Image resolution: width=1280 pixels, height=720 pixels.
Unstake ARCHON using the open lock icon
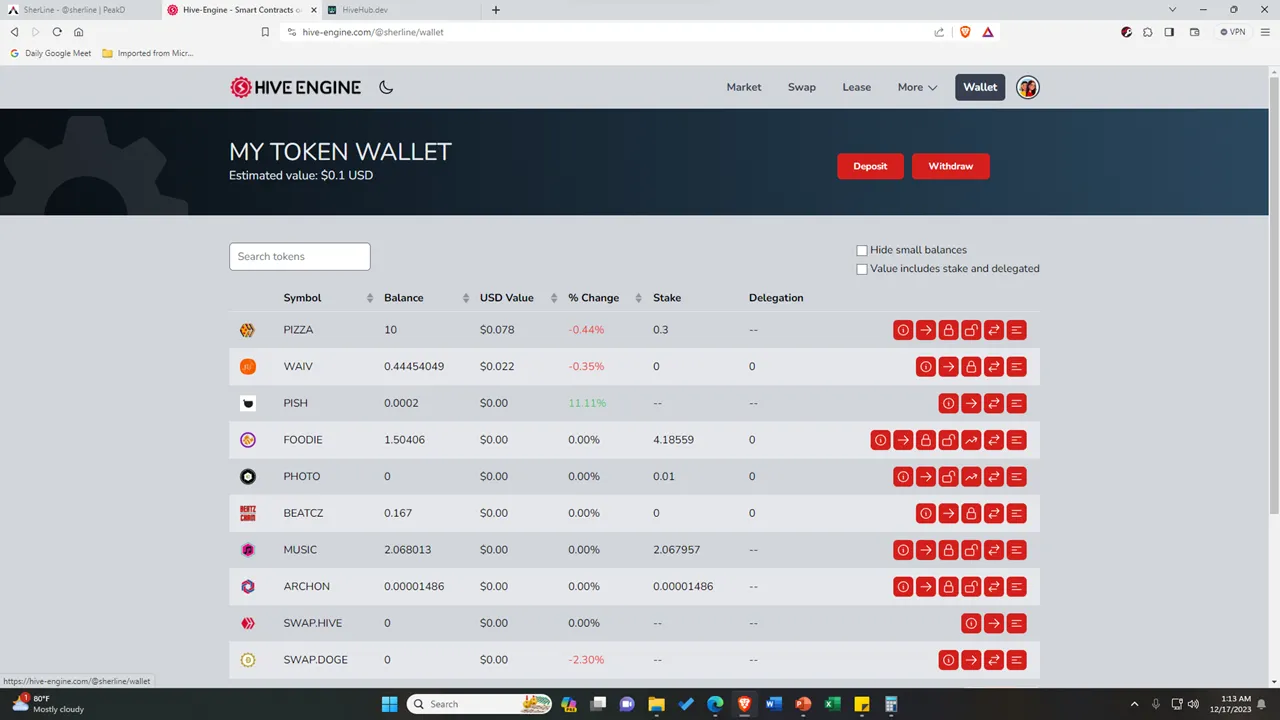971,587
